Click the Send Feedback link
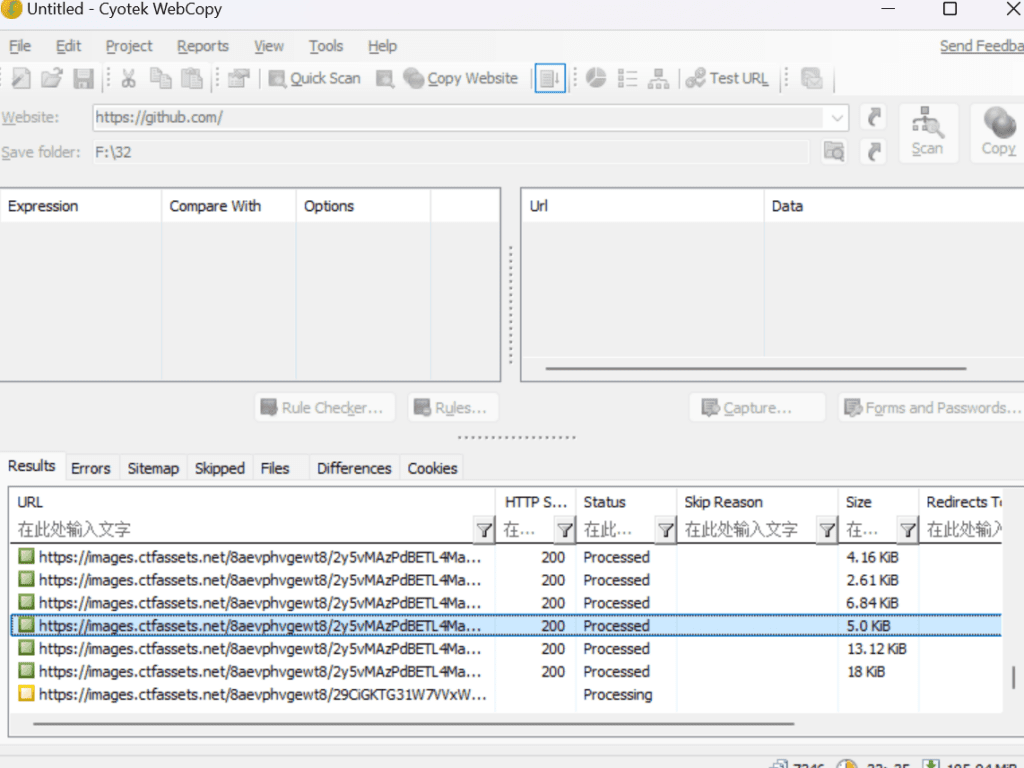Viewport: 1024px width, 768px height. tap(982, 46)
